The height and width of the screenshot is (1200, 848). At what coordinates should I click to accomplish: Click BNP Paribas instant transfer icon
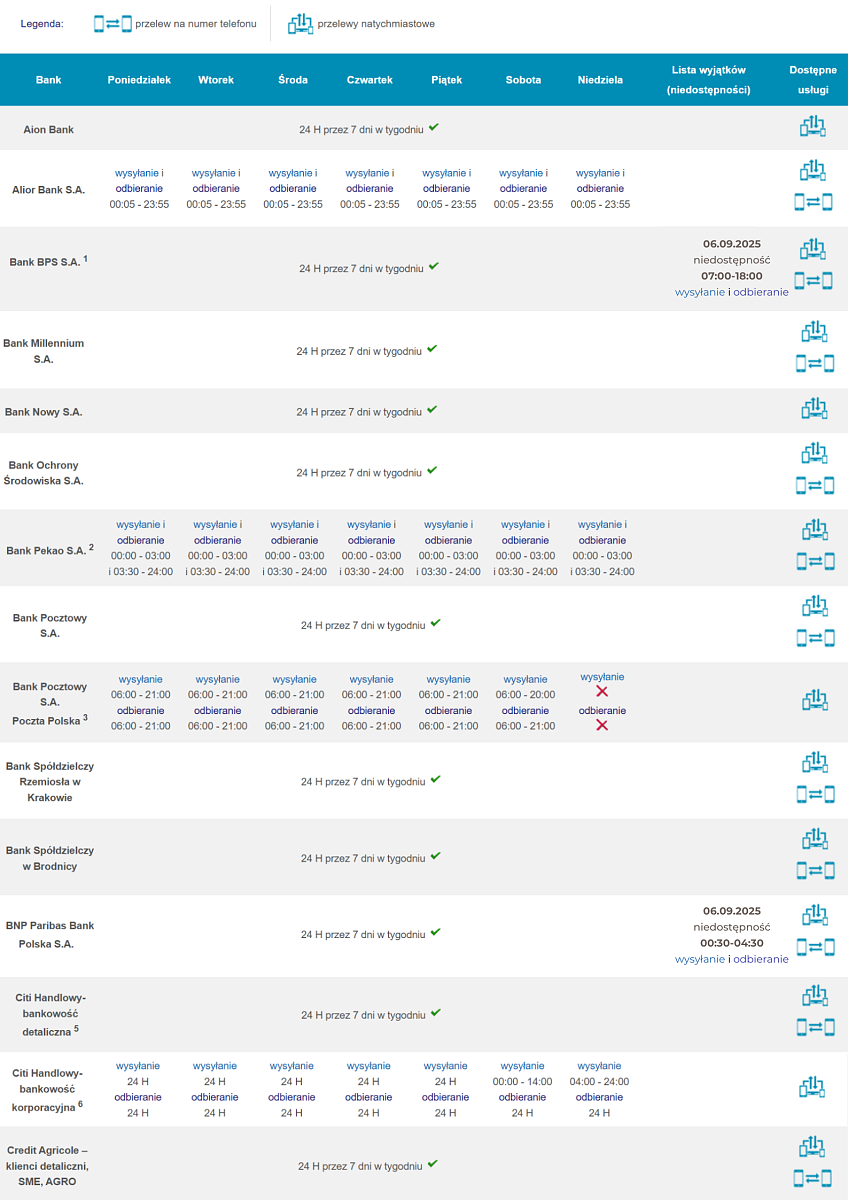[x=814, y=916]
